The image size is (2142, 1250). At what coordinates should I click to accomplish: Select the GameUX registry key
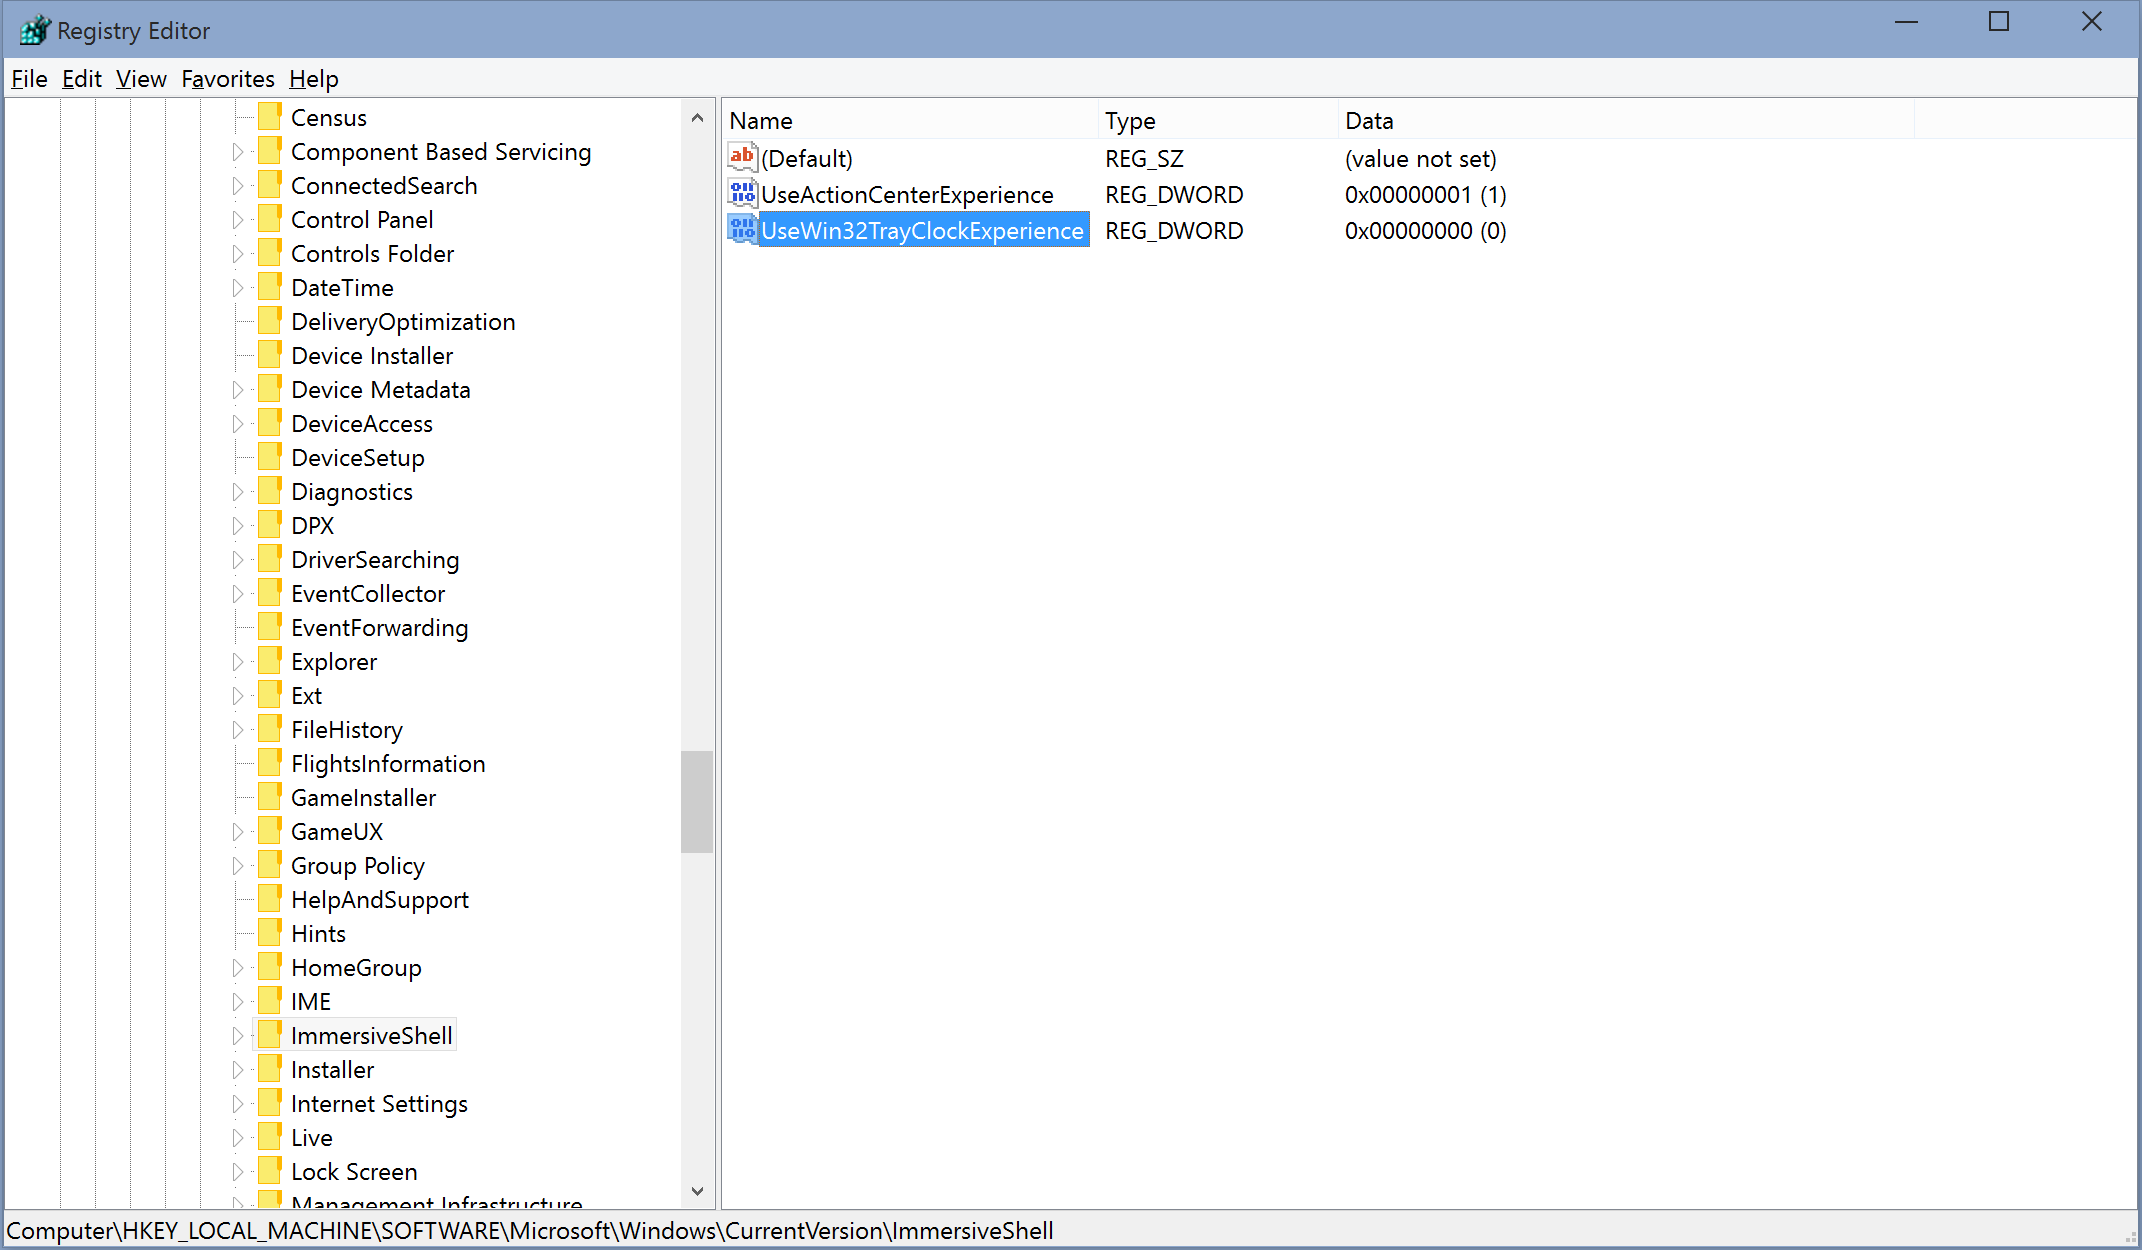click(337, 831)
